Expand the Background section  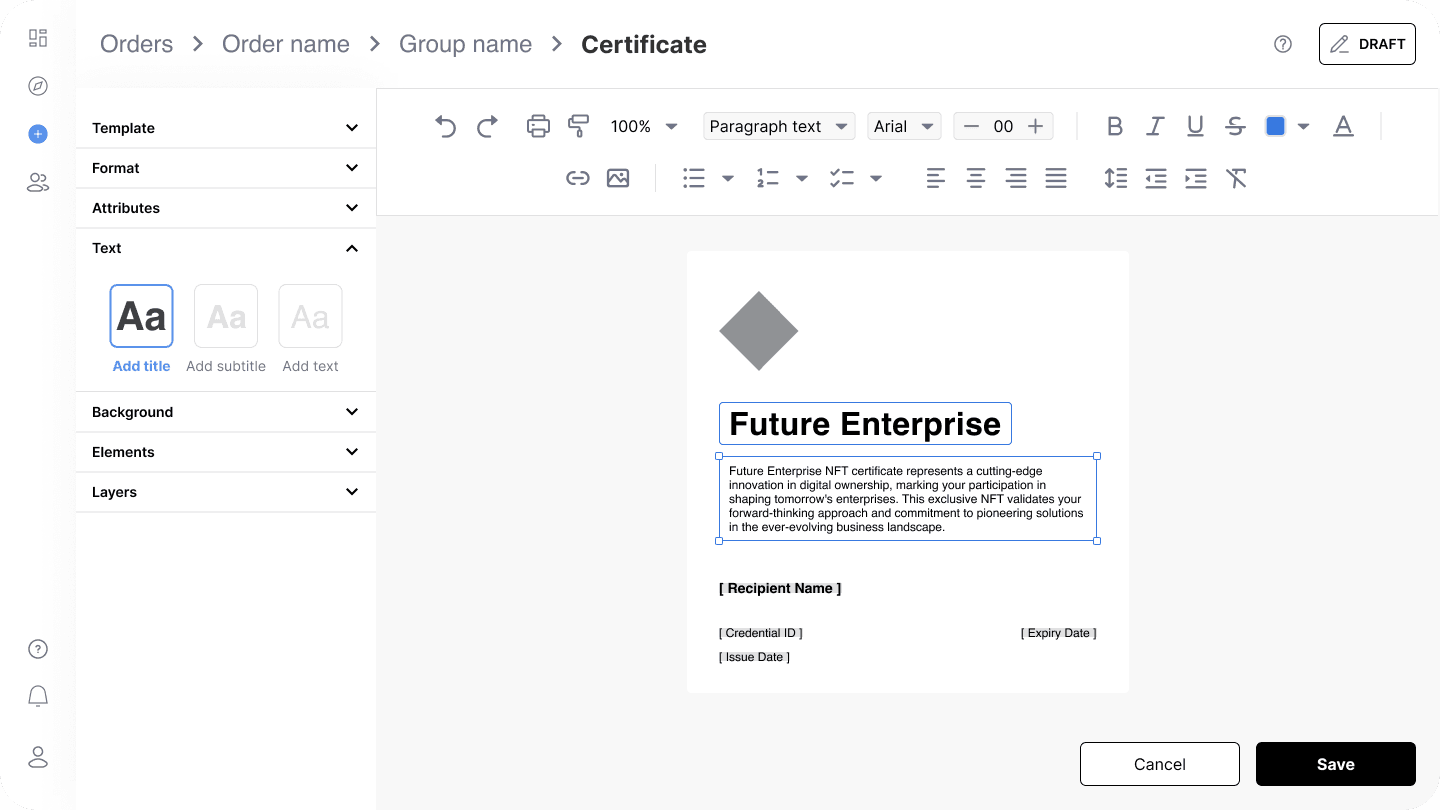pos(225,411)
